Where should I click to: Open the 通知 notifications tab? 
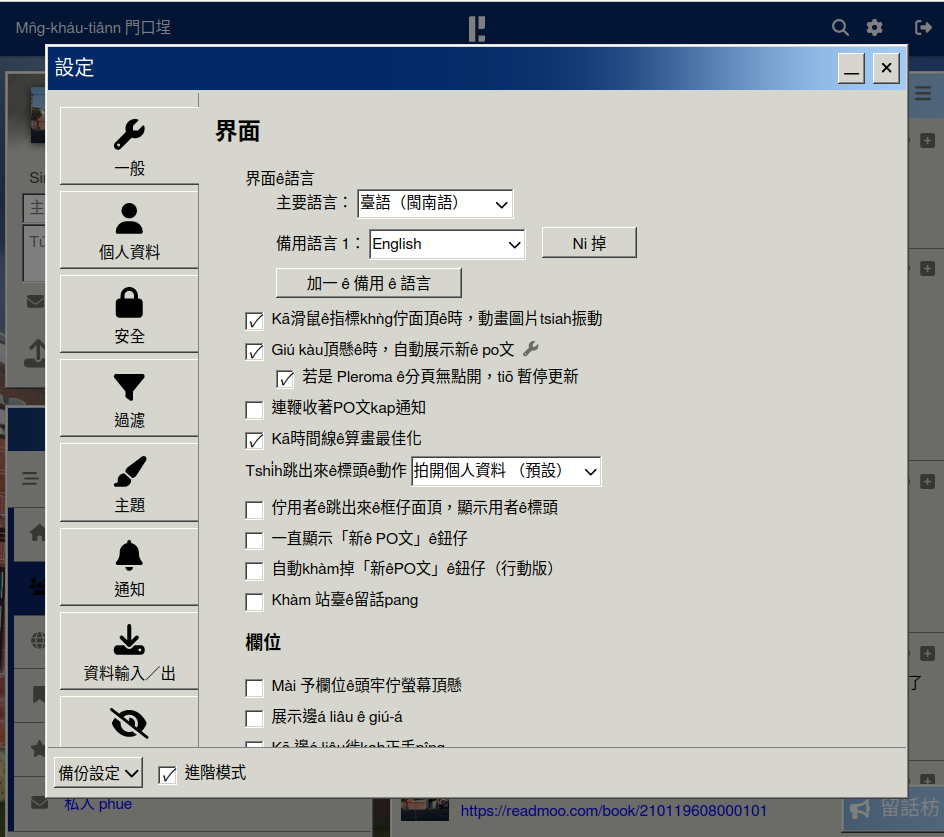129,567
